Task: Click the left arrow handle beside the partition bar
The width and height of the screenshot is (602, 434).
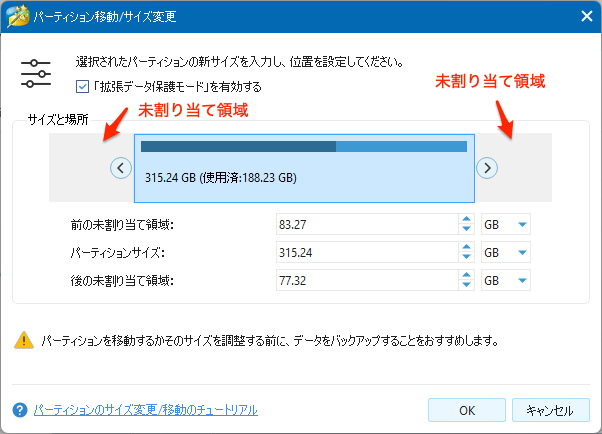Action: (x=121, y=168)
